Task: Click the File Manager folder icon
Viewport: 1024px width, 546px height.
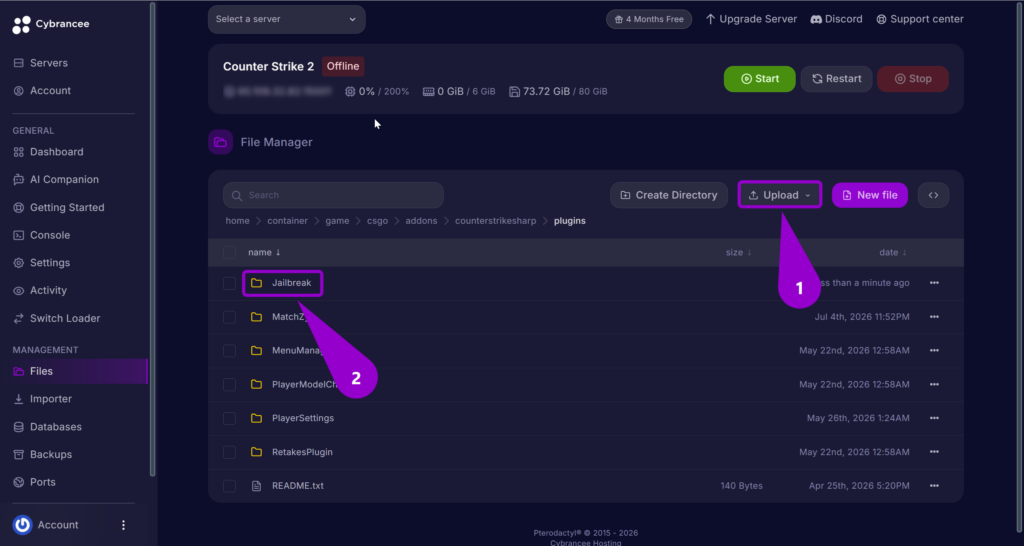Action: pyautogui.click(x=221, y=142)
